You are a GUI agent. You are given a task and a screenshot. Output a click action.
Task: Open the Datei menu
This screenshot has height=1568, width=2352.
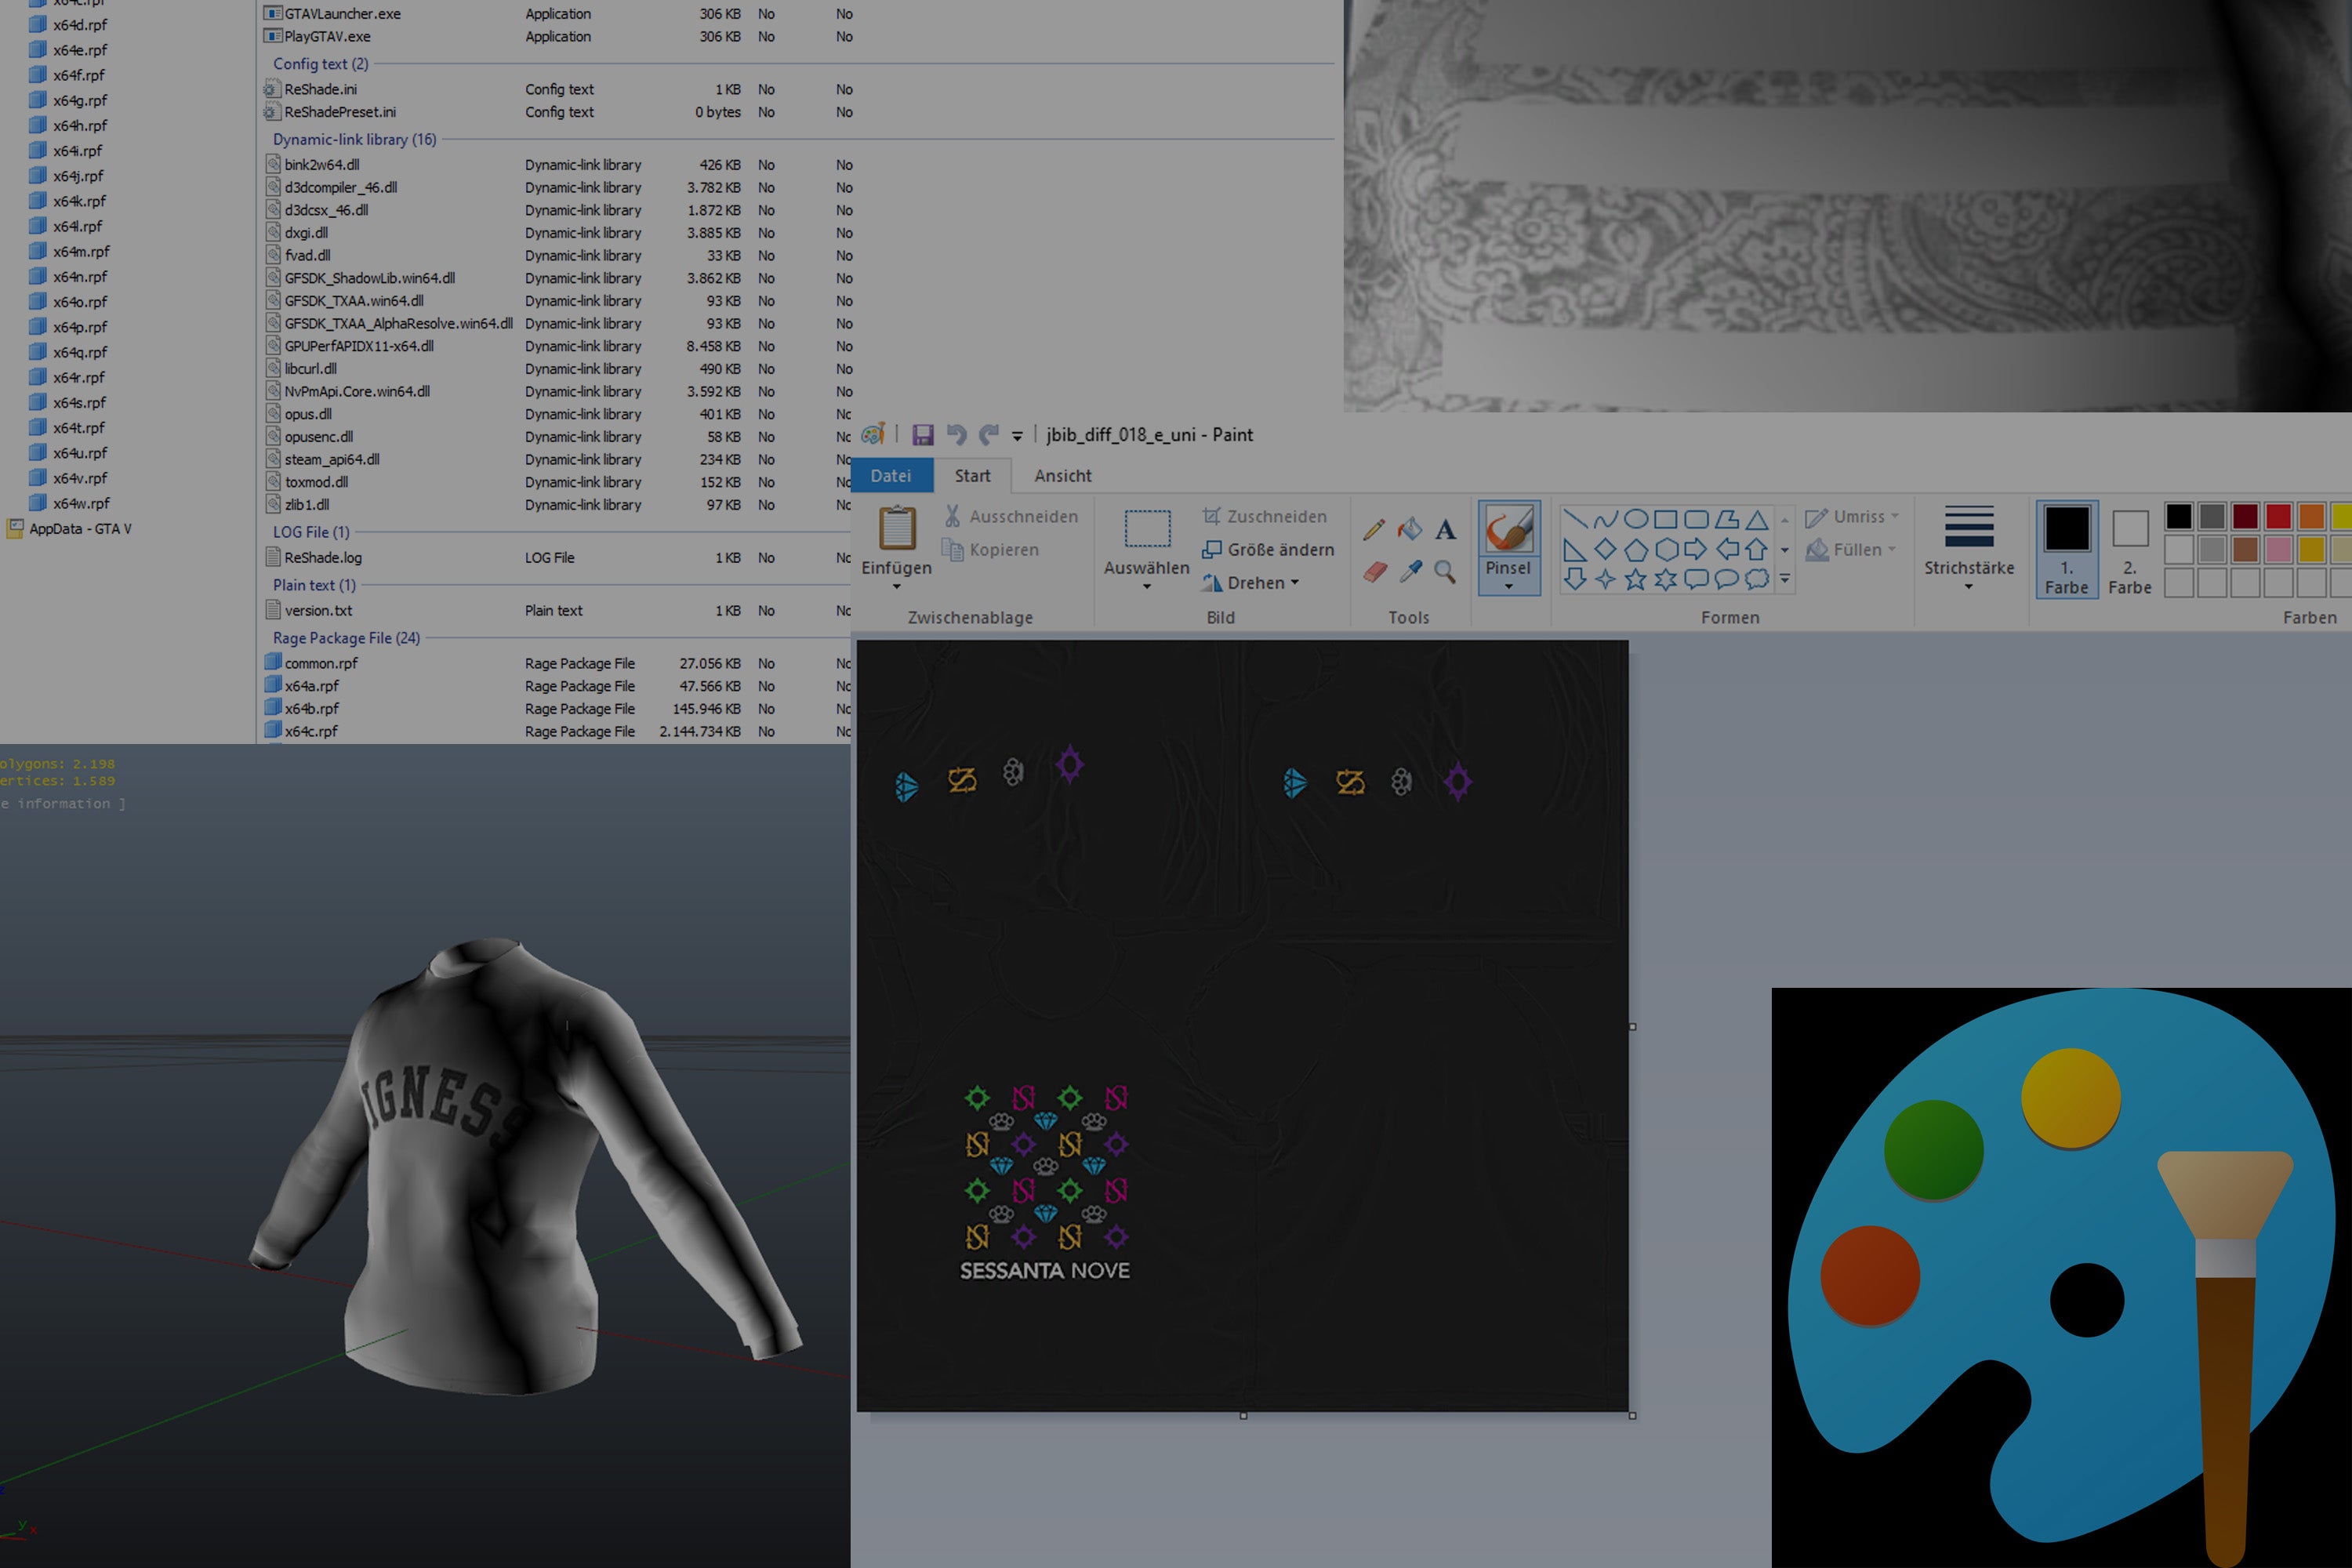tap(890, 476)
